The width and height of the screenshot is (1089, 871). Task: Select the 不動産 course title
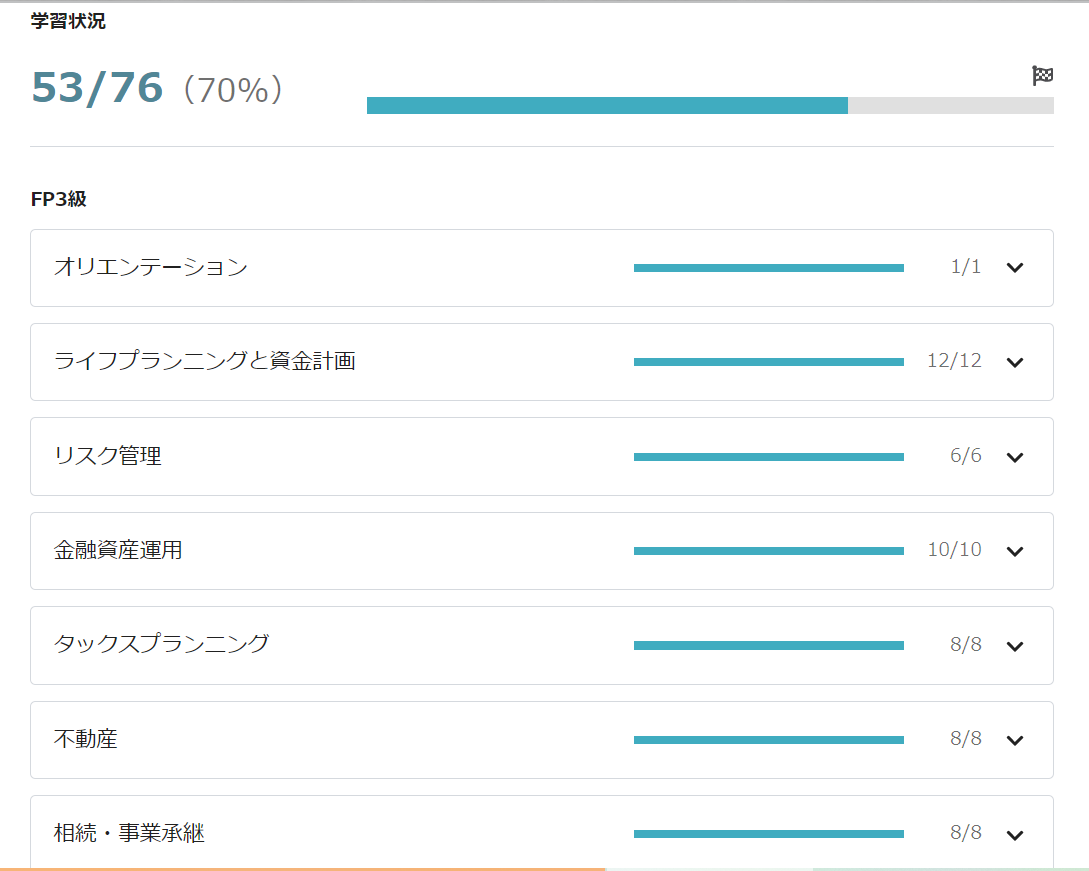tap(86, 740)
